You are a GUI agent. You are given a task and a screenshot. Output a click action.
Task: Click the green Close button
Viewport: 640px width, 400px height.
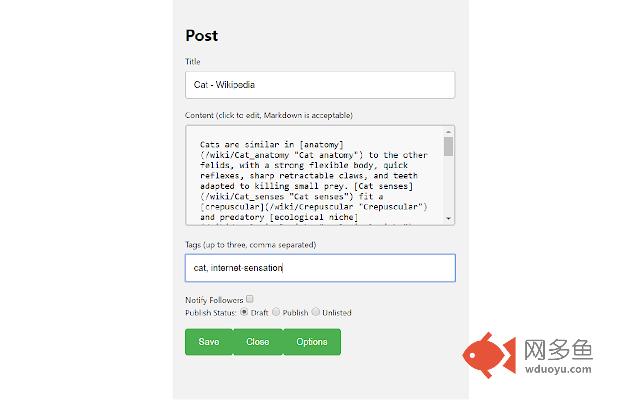(x=258, y=342)
